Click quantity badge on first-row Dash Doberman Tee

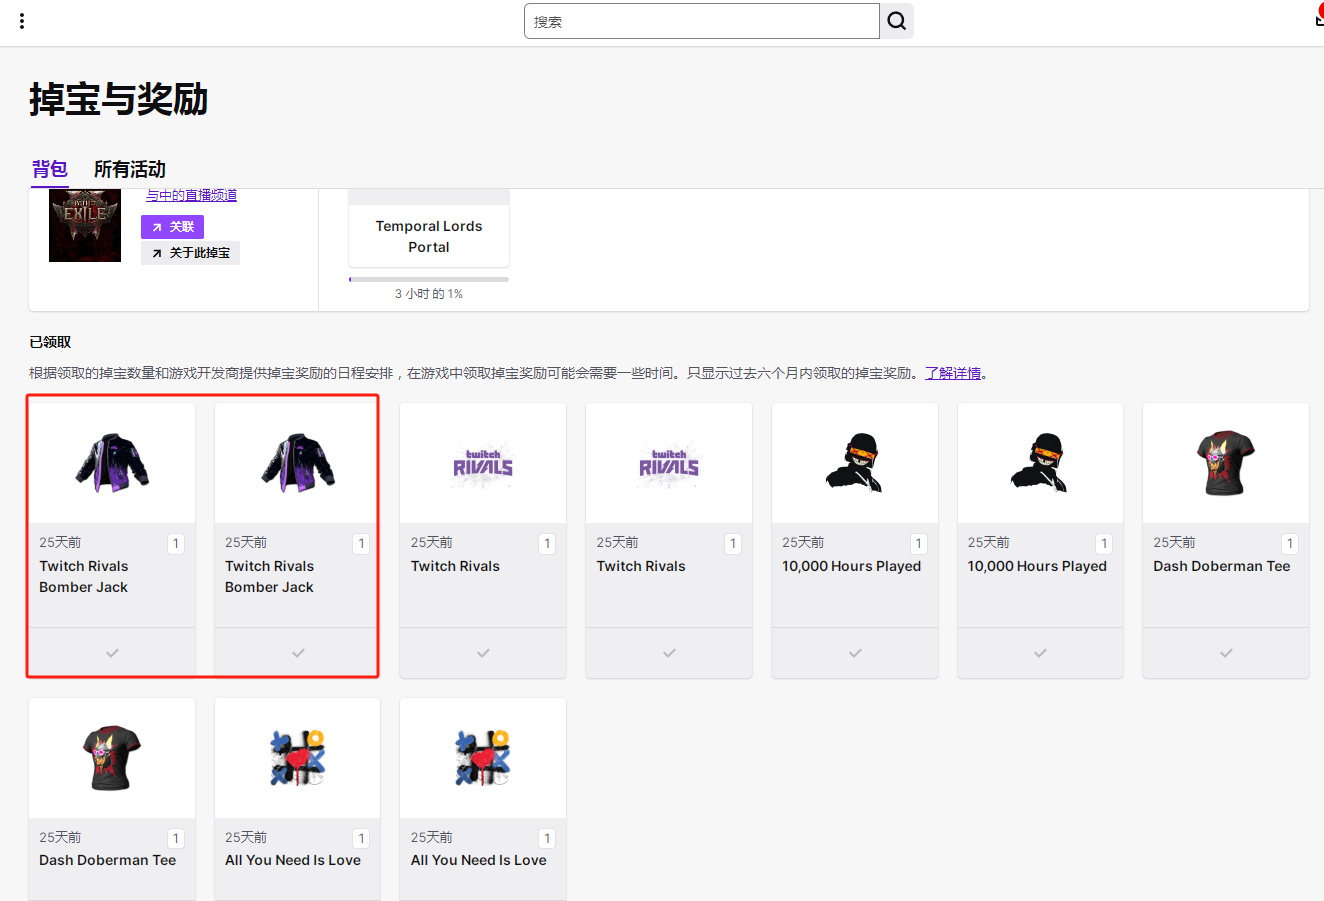(1290, 544)
